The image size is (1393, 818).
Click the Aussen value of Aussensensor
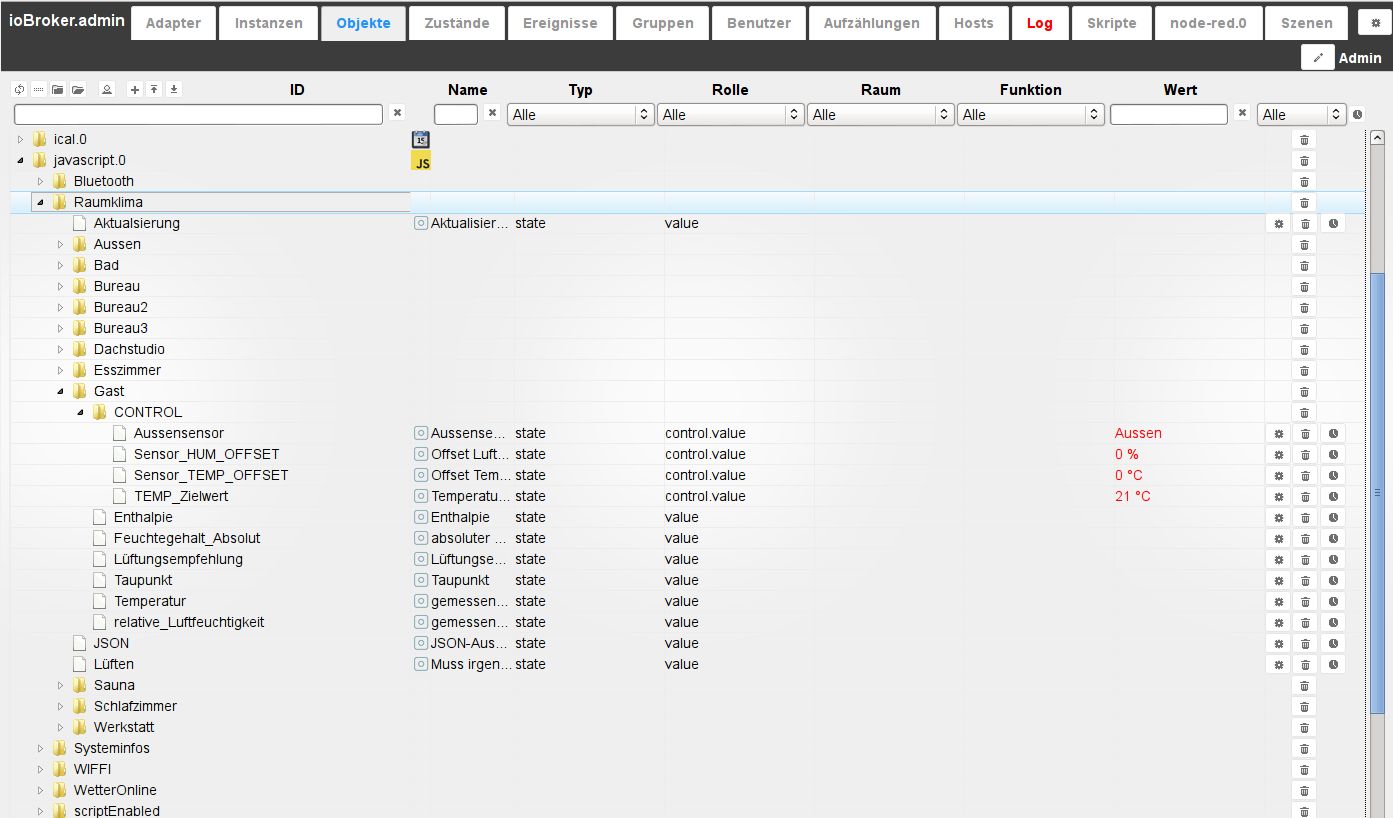(x=1138, y=433)
